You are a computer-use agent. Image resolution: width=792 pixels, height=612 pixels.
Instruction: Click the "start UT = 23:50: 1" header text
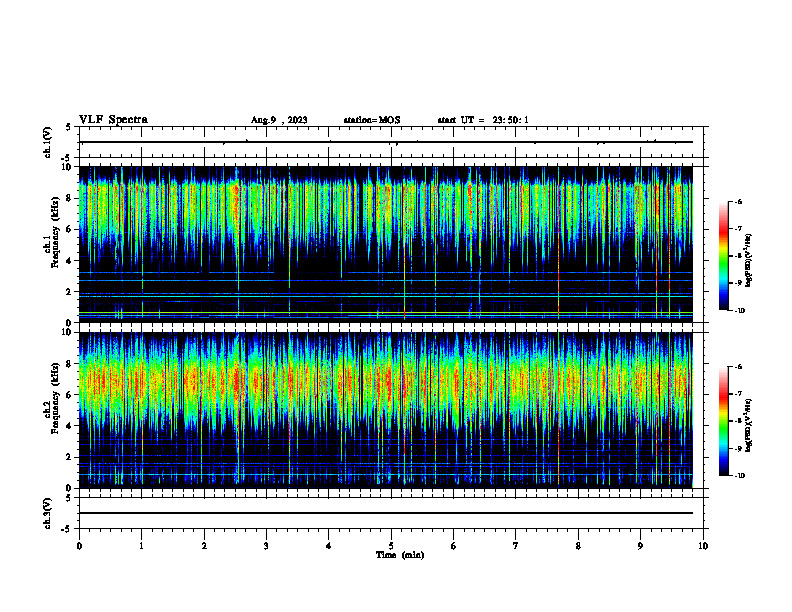[x=483, y=120]
